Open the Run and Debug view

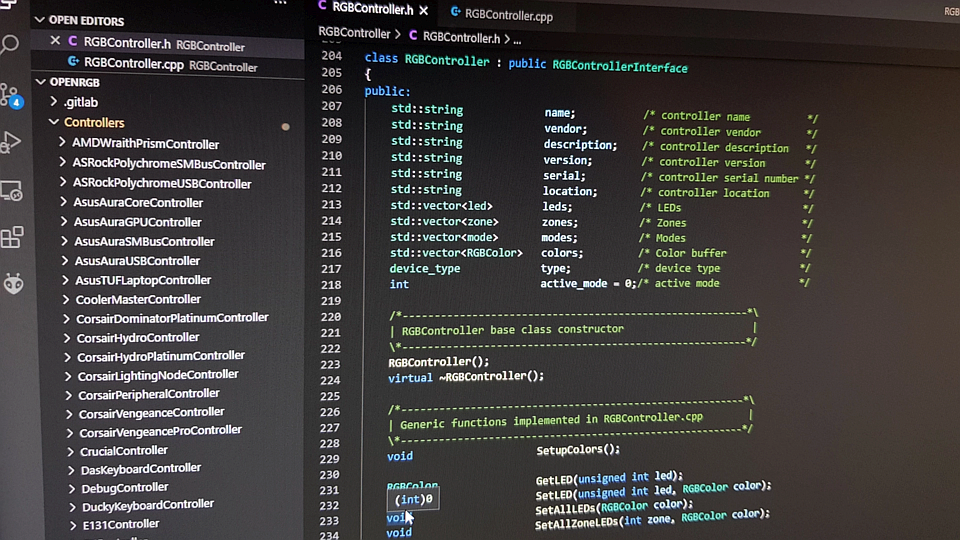click(10, 142)
